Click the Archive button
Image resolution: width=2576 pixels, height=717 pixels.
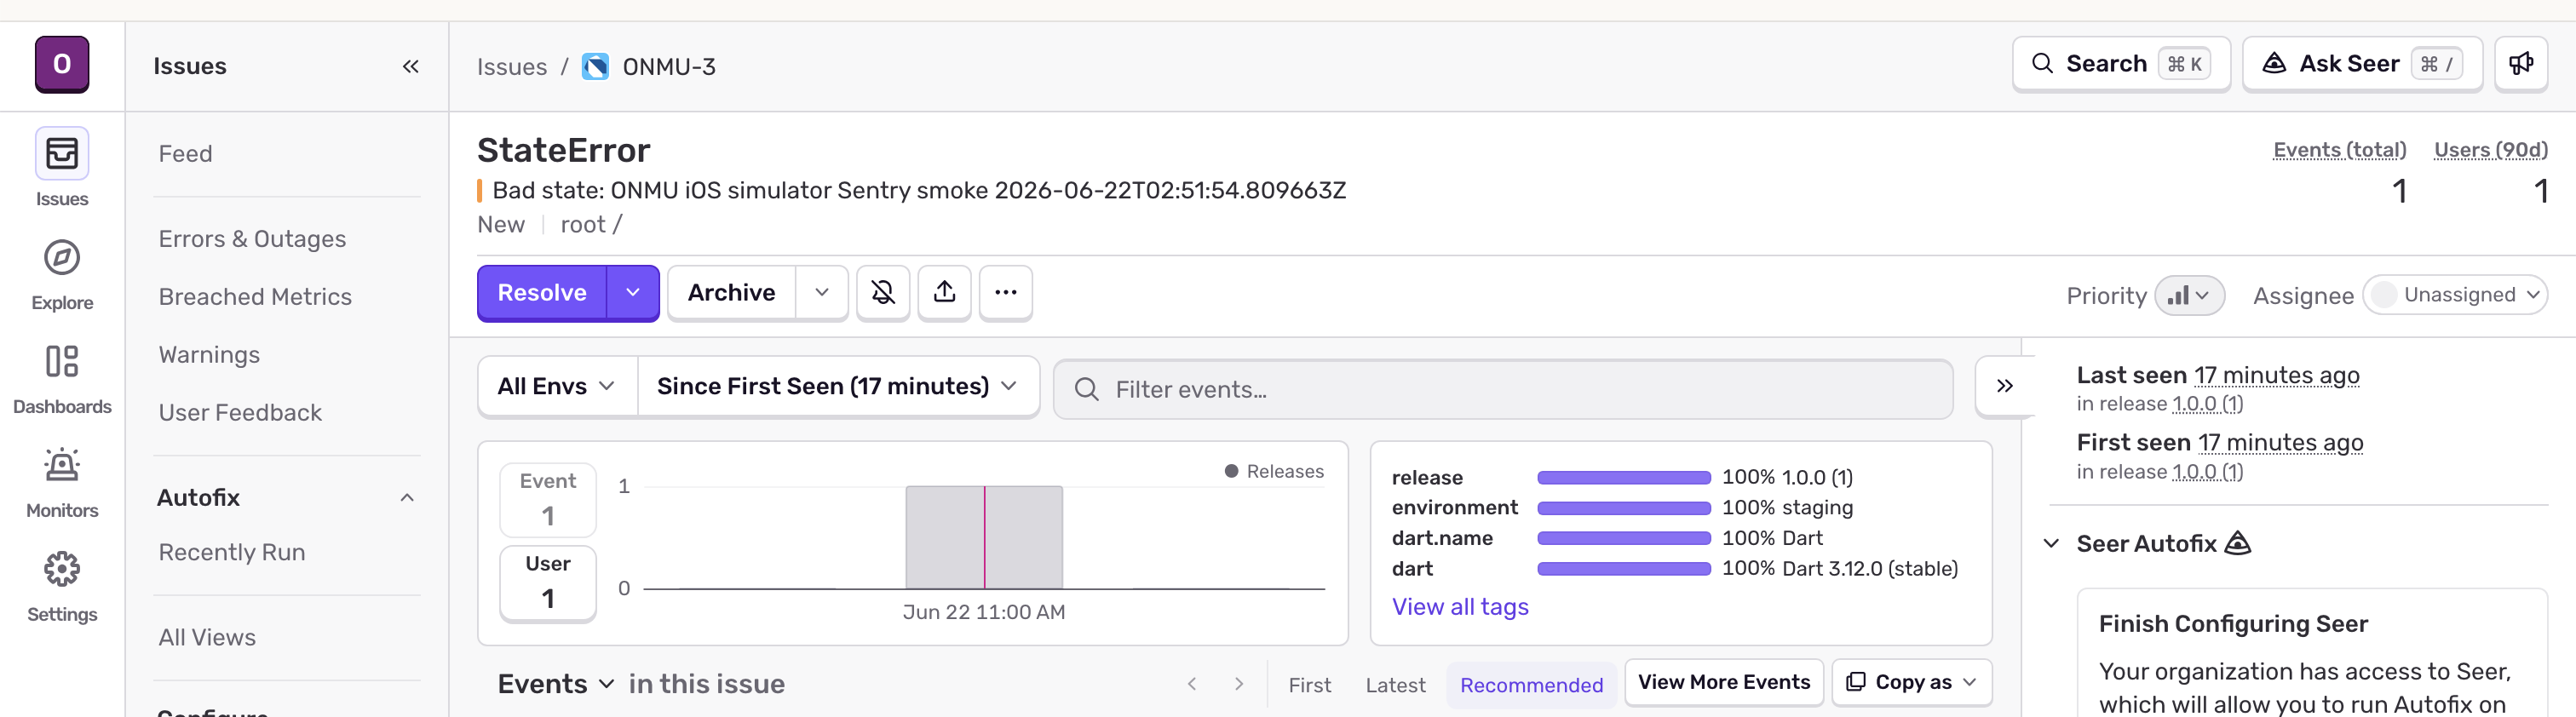tap(731, 292)
